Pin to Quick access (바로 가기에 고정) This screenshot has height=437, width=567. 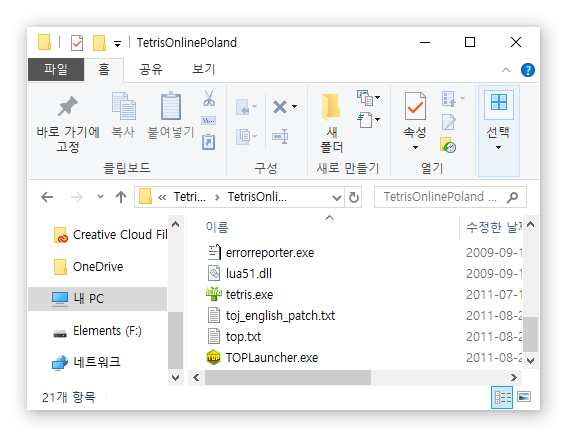point(68,123)
